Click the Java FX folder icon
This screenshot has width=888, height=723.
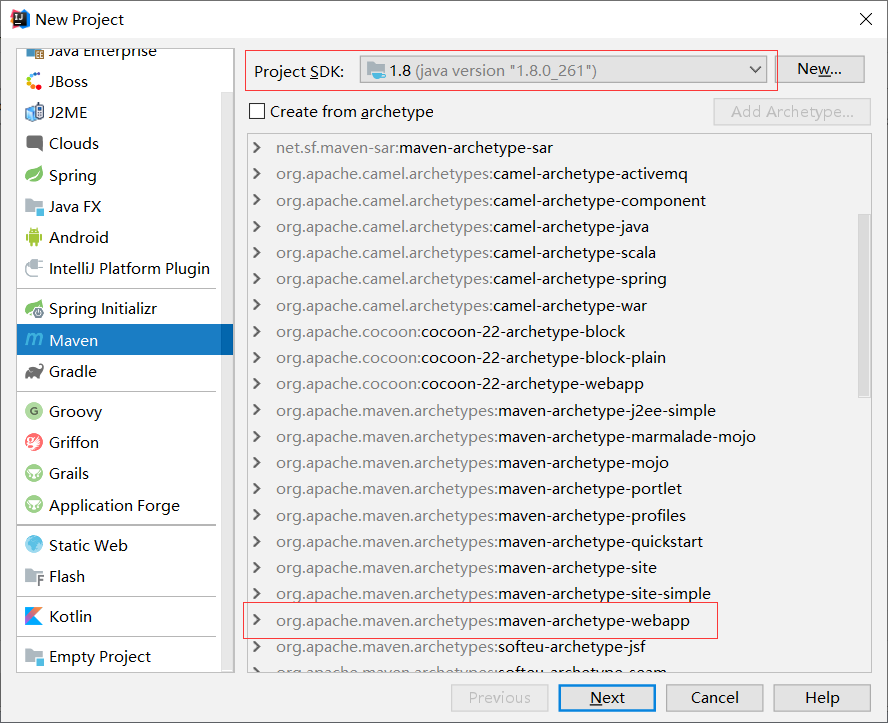pyautogui.click(x=34, y=207)
